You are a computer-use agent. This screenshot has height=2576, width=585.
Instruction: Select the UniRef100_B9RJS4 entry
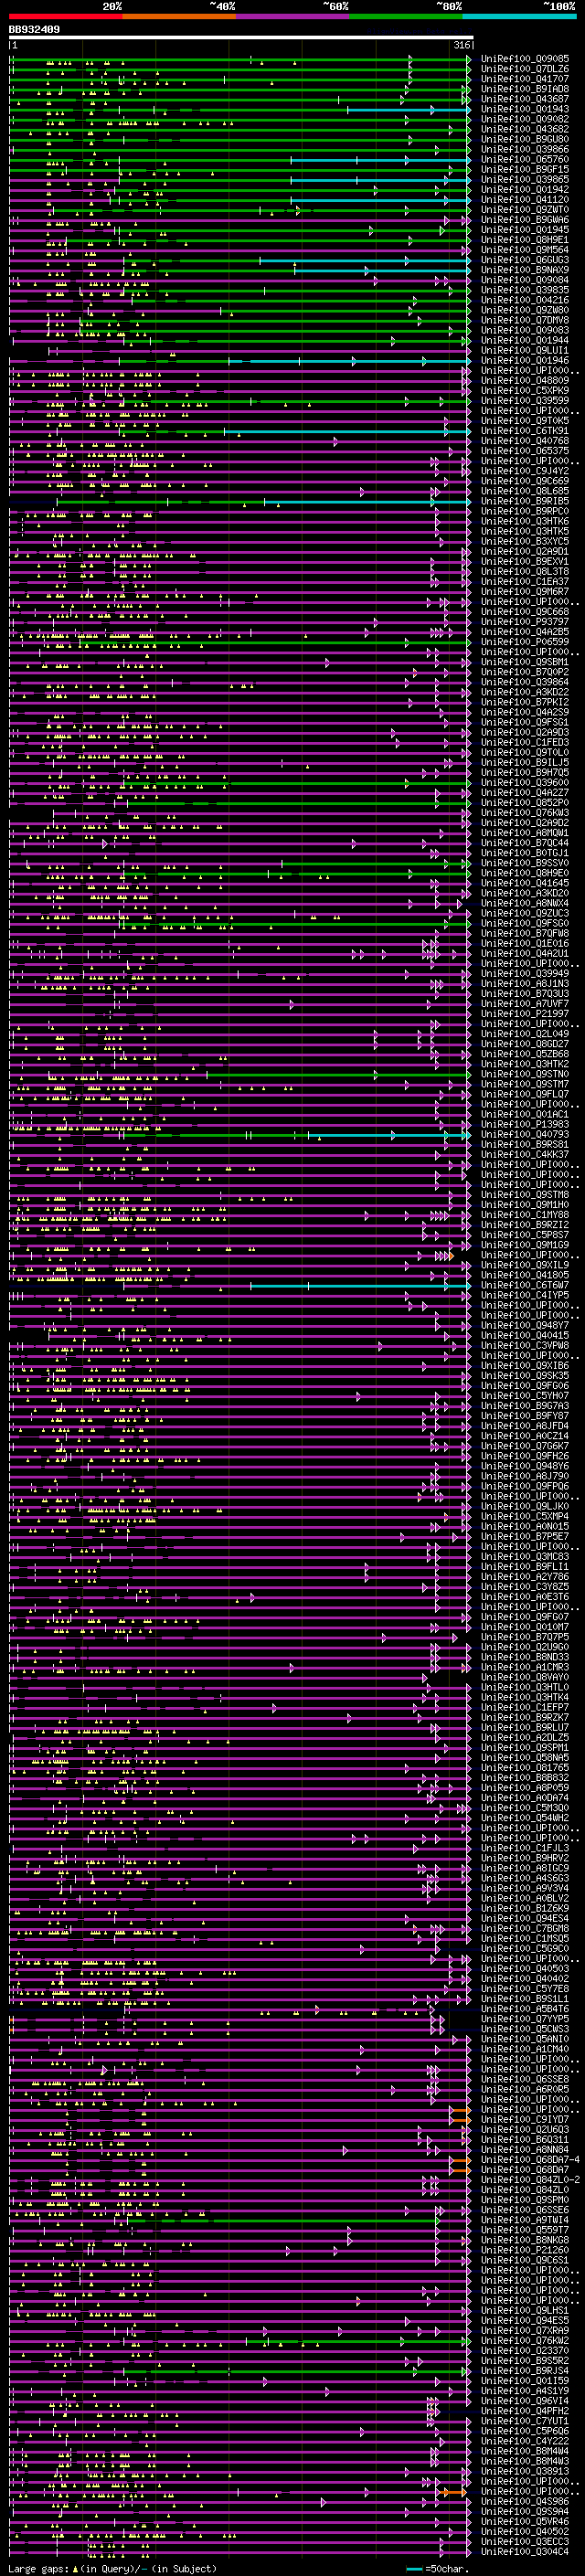pyautogui.click(x=524, y=2370)
